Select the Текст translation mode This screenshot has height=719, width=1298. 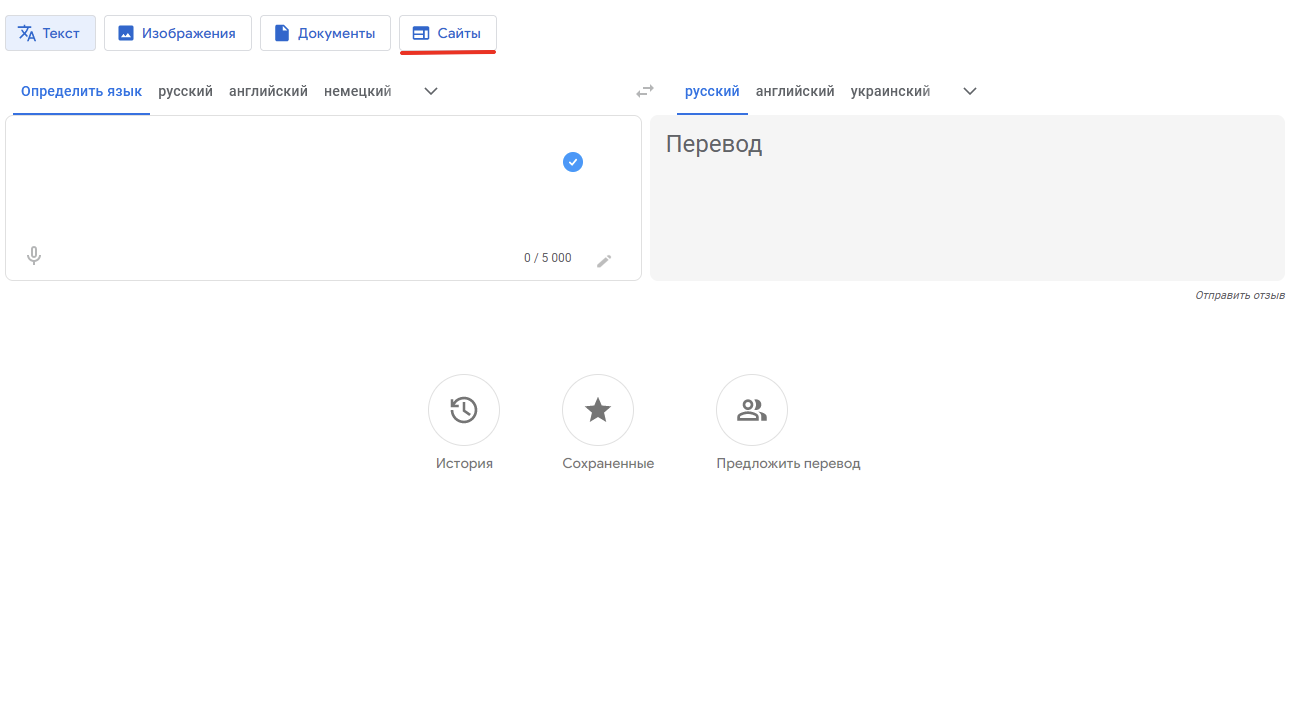[50, 33]
